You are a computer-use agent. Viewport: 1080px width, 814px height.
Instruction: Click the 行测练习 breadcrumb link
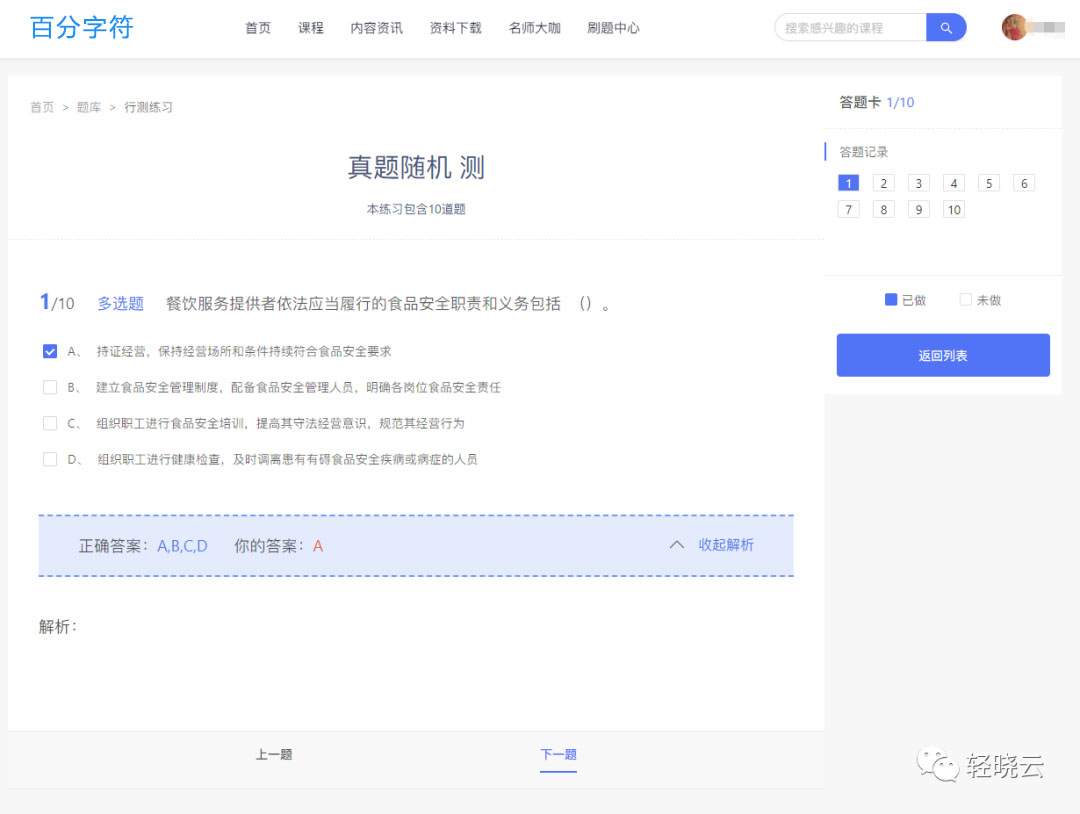point(148,107)
